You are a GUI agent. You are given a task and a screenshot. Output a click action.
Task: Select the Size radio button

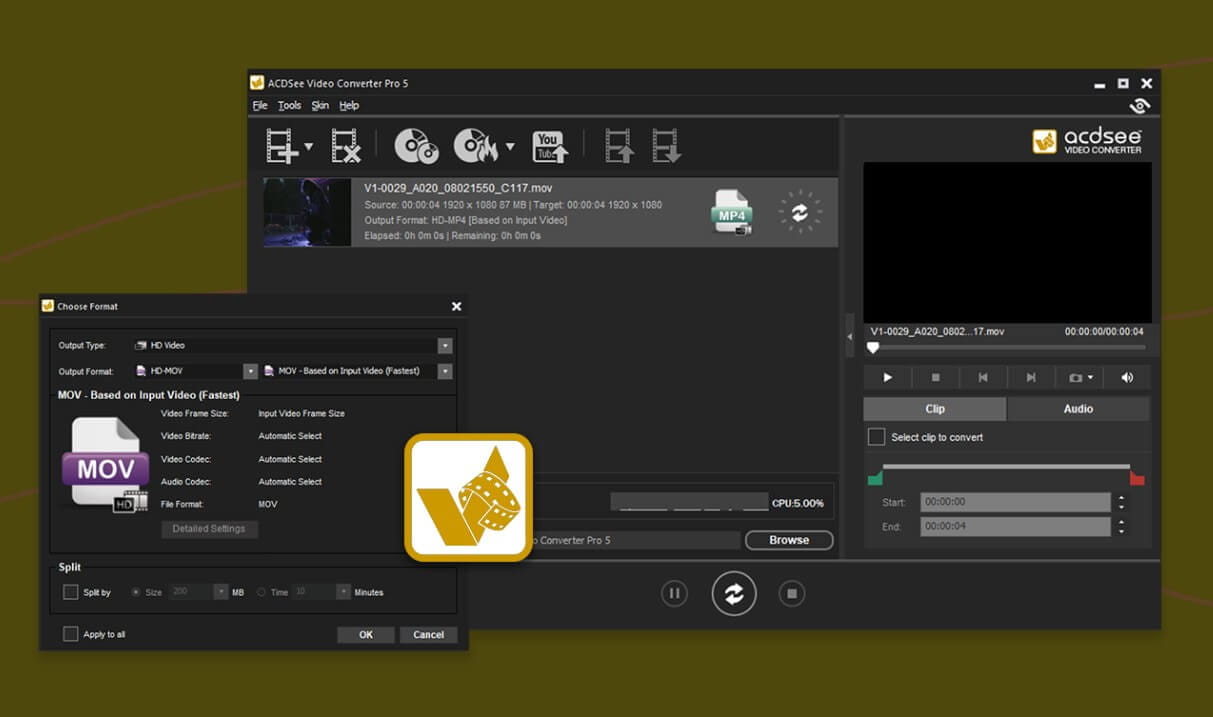tap(136, 592)
